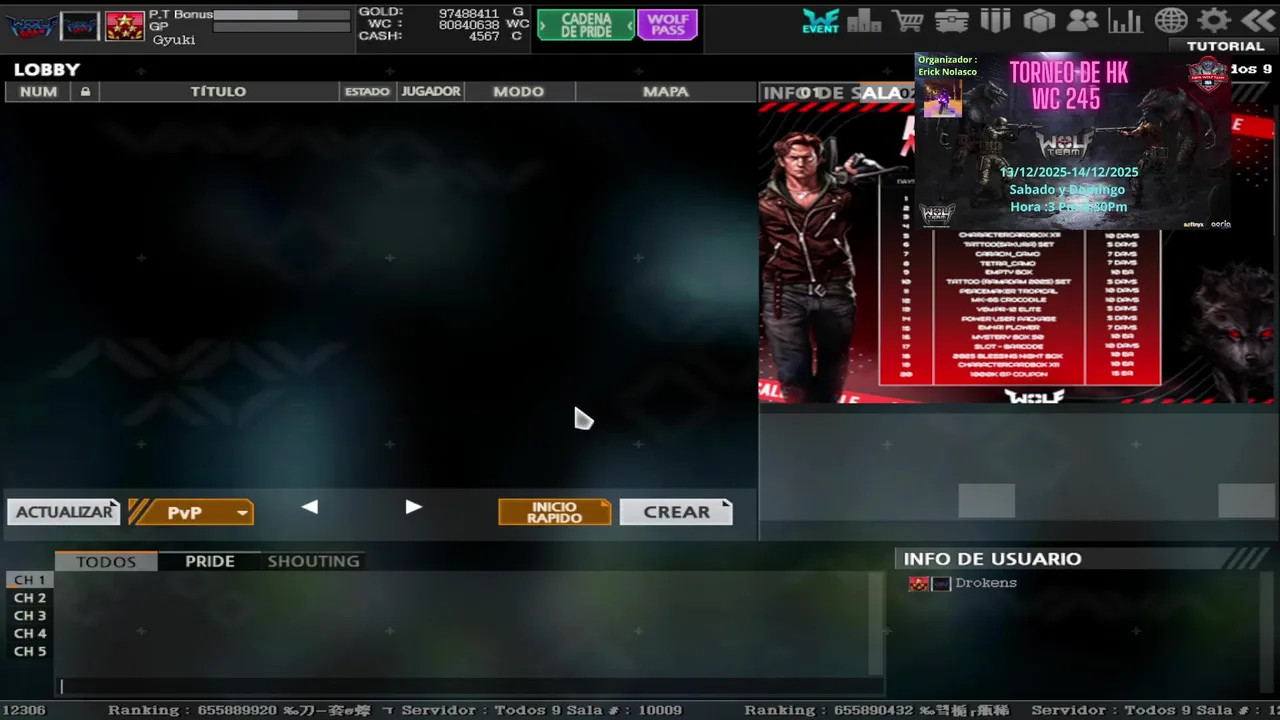Click the lock column header icon
Image resolution: width=1280 pixels, height=720 pixels.
(85, 92)
